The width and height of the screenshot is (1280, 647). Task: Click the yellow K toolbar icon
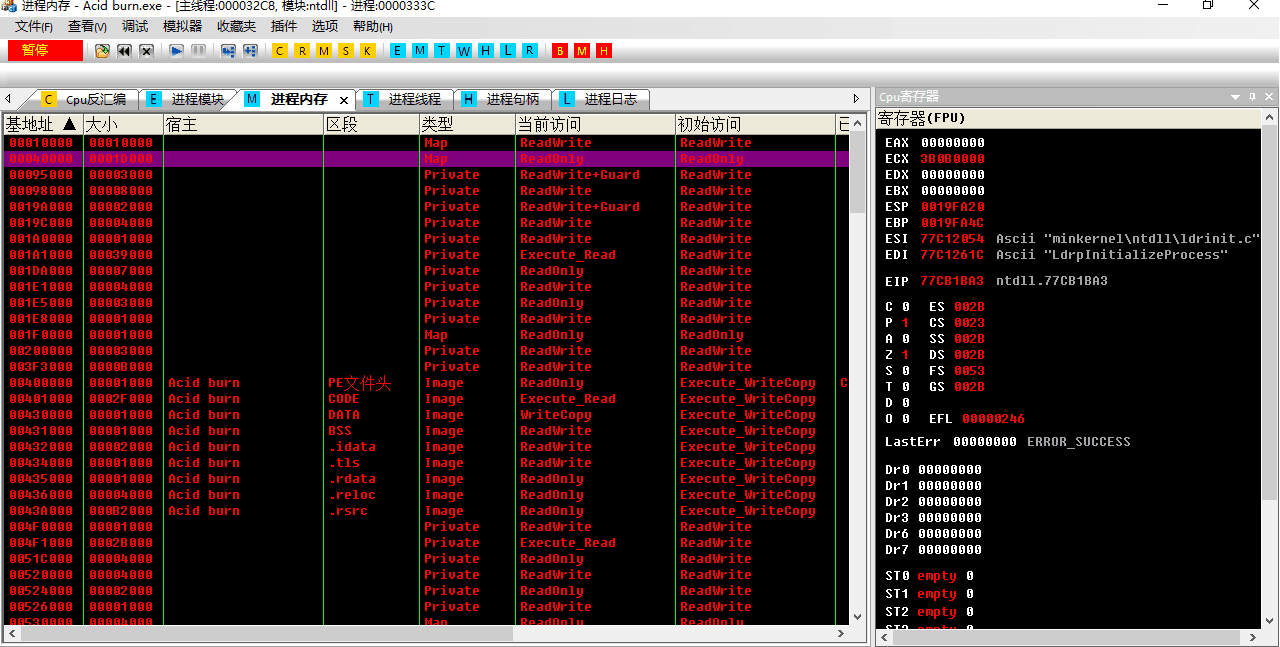pyautogui.click(x=367, y=51)
